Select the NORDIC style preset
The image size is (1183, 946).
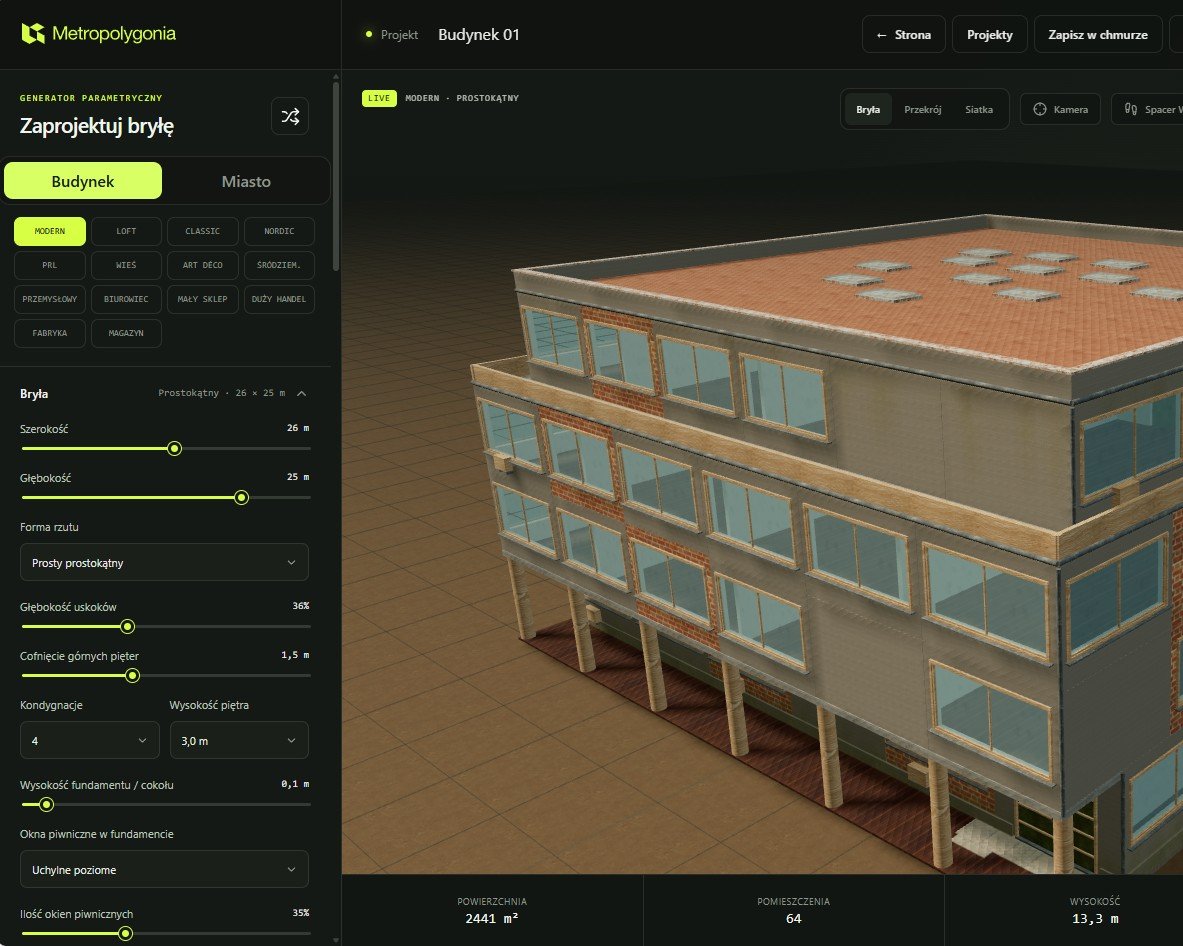click(x=279, y=232)
